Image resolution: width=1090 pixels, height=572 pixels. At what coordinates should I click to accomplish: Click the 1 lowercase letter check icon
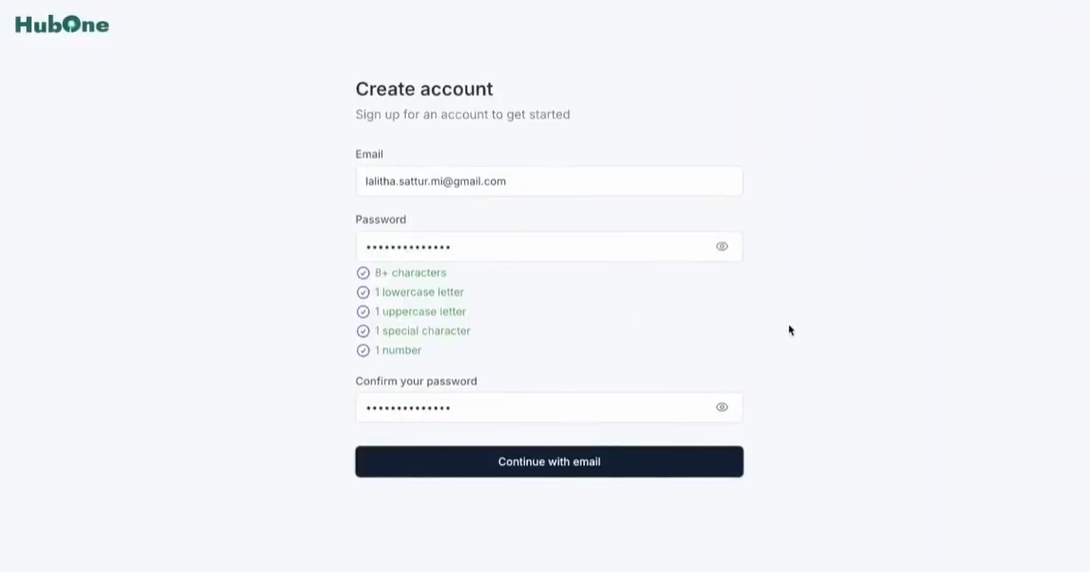(363, 293)
